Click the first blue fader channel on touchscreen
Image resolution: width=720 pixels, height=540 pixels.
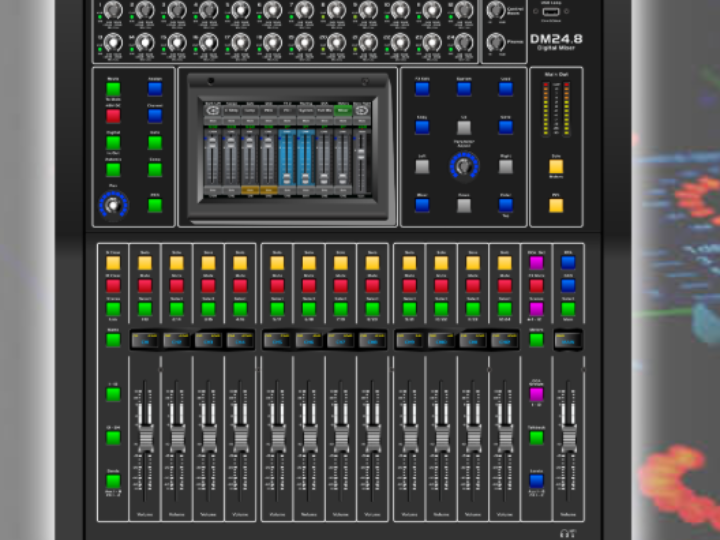click(285, 158)
